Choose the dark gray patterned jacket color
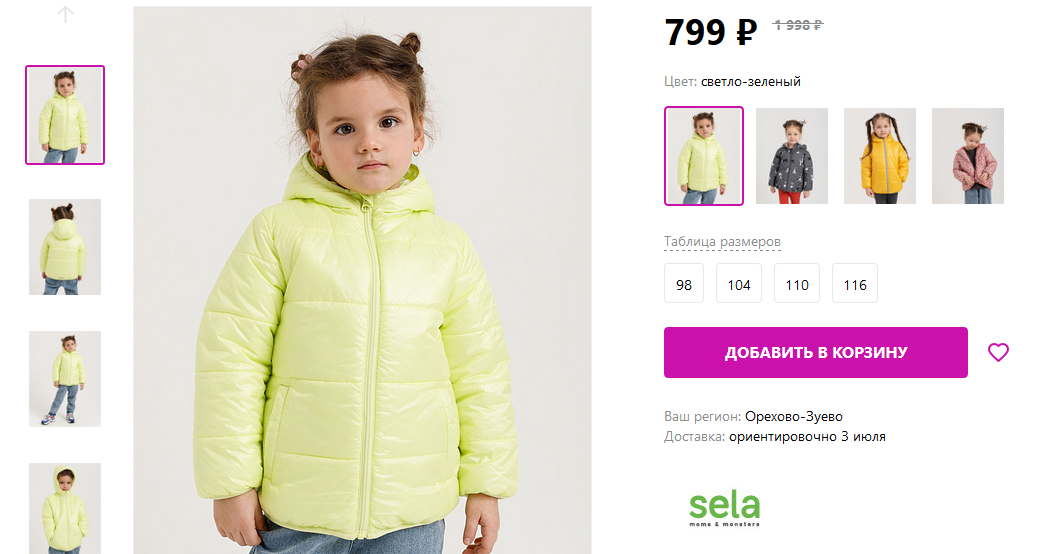 point(792,156)
